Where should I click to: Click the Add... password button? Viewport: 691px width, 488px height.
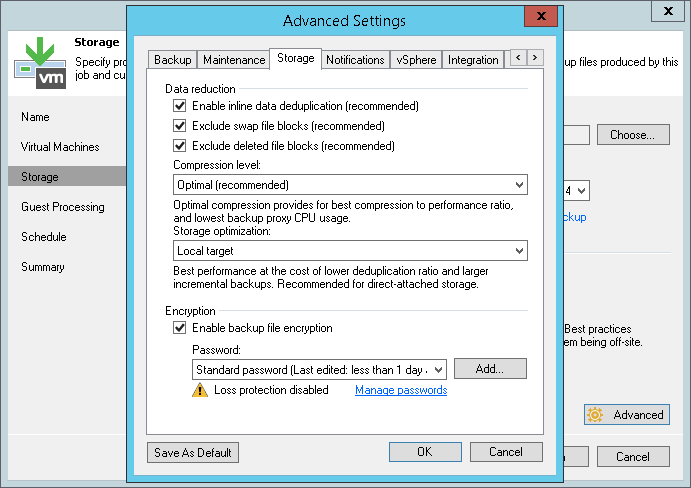pos(490,369)
